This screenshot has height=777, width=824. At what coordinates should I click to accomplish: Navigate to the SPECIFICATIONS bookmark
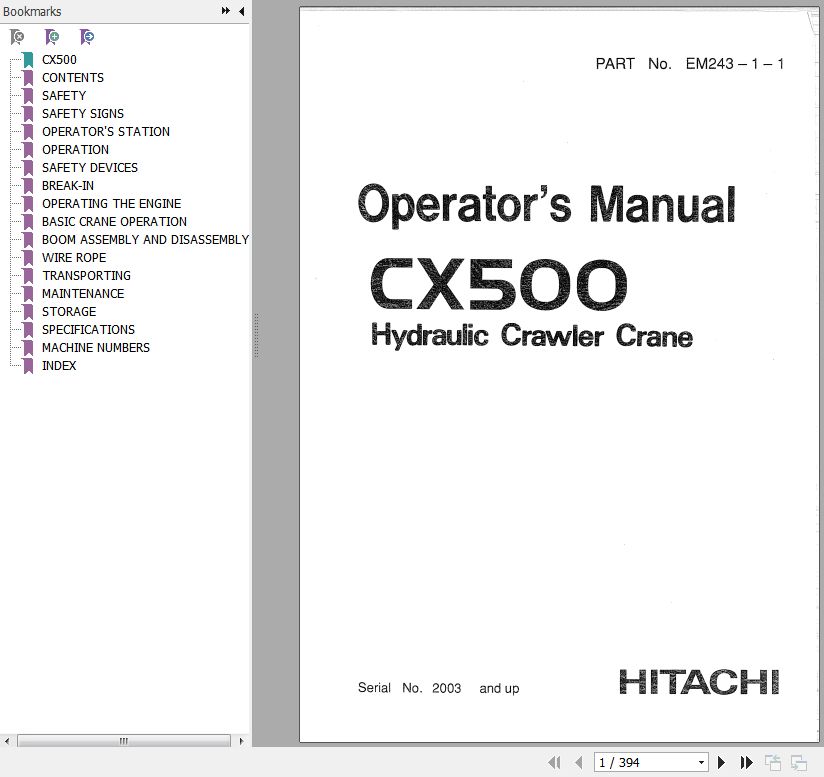point(88,329)
